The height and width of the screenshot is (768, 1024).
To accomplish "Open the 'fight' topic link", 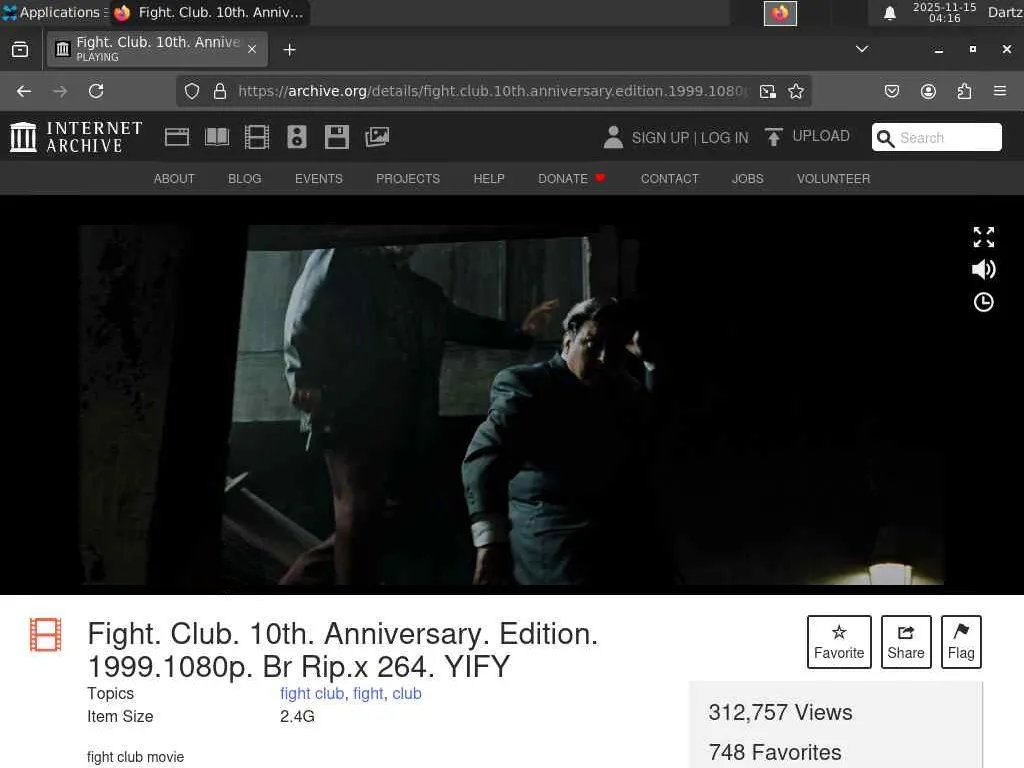I will (368, 694).
